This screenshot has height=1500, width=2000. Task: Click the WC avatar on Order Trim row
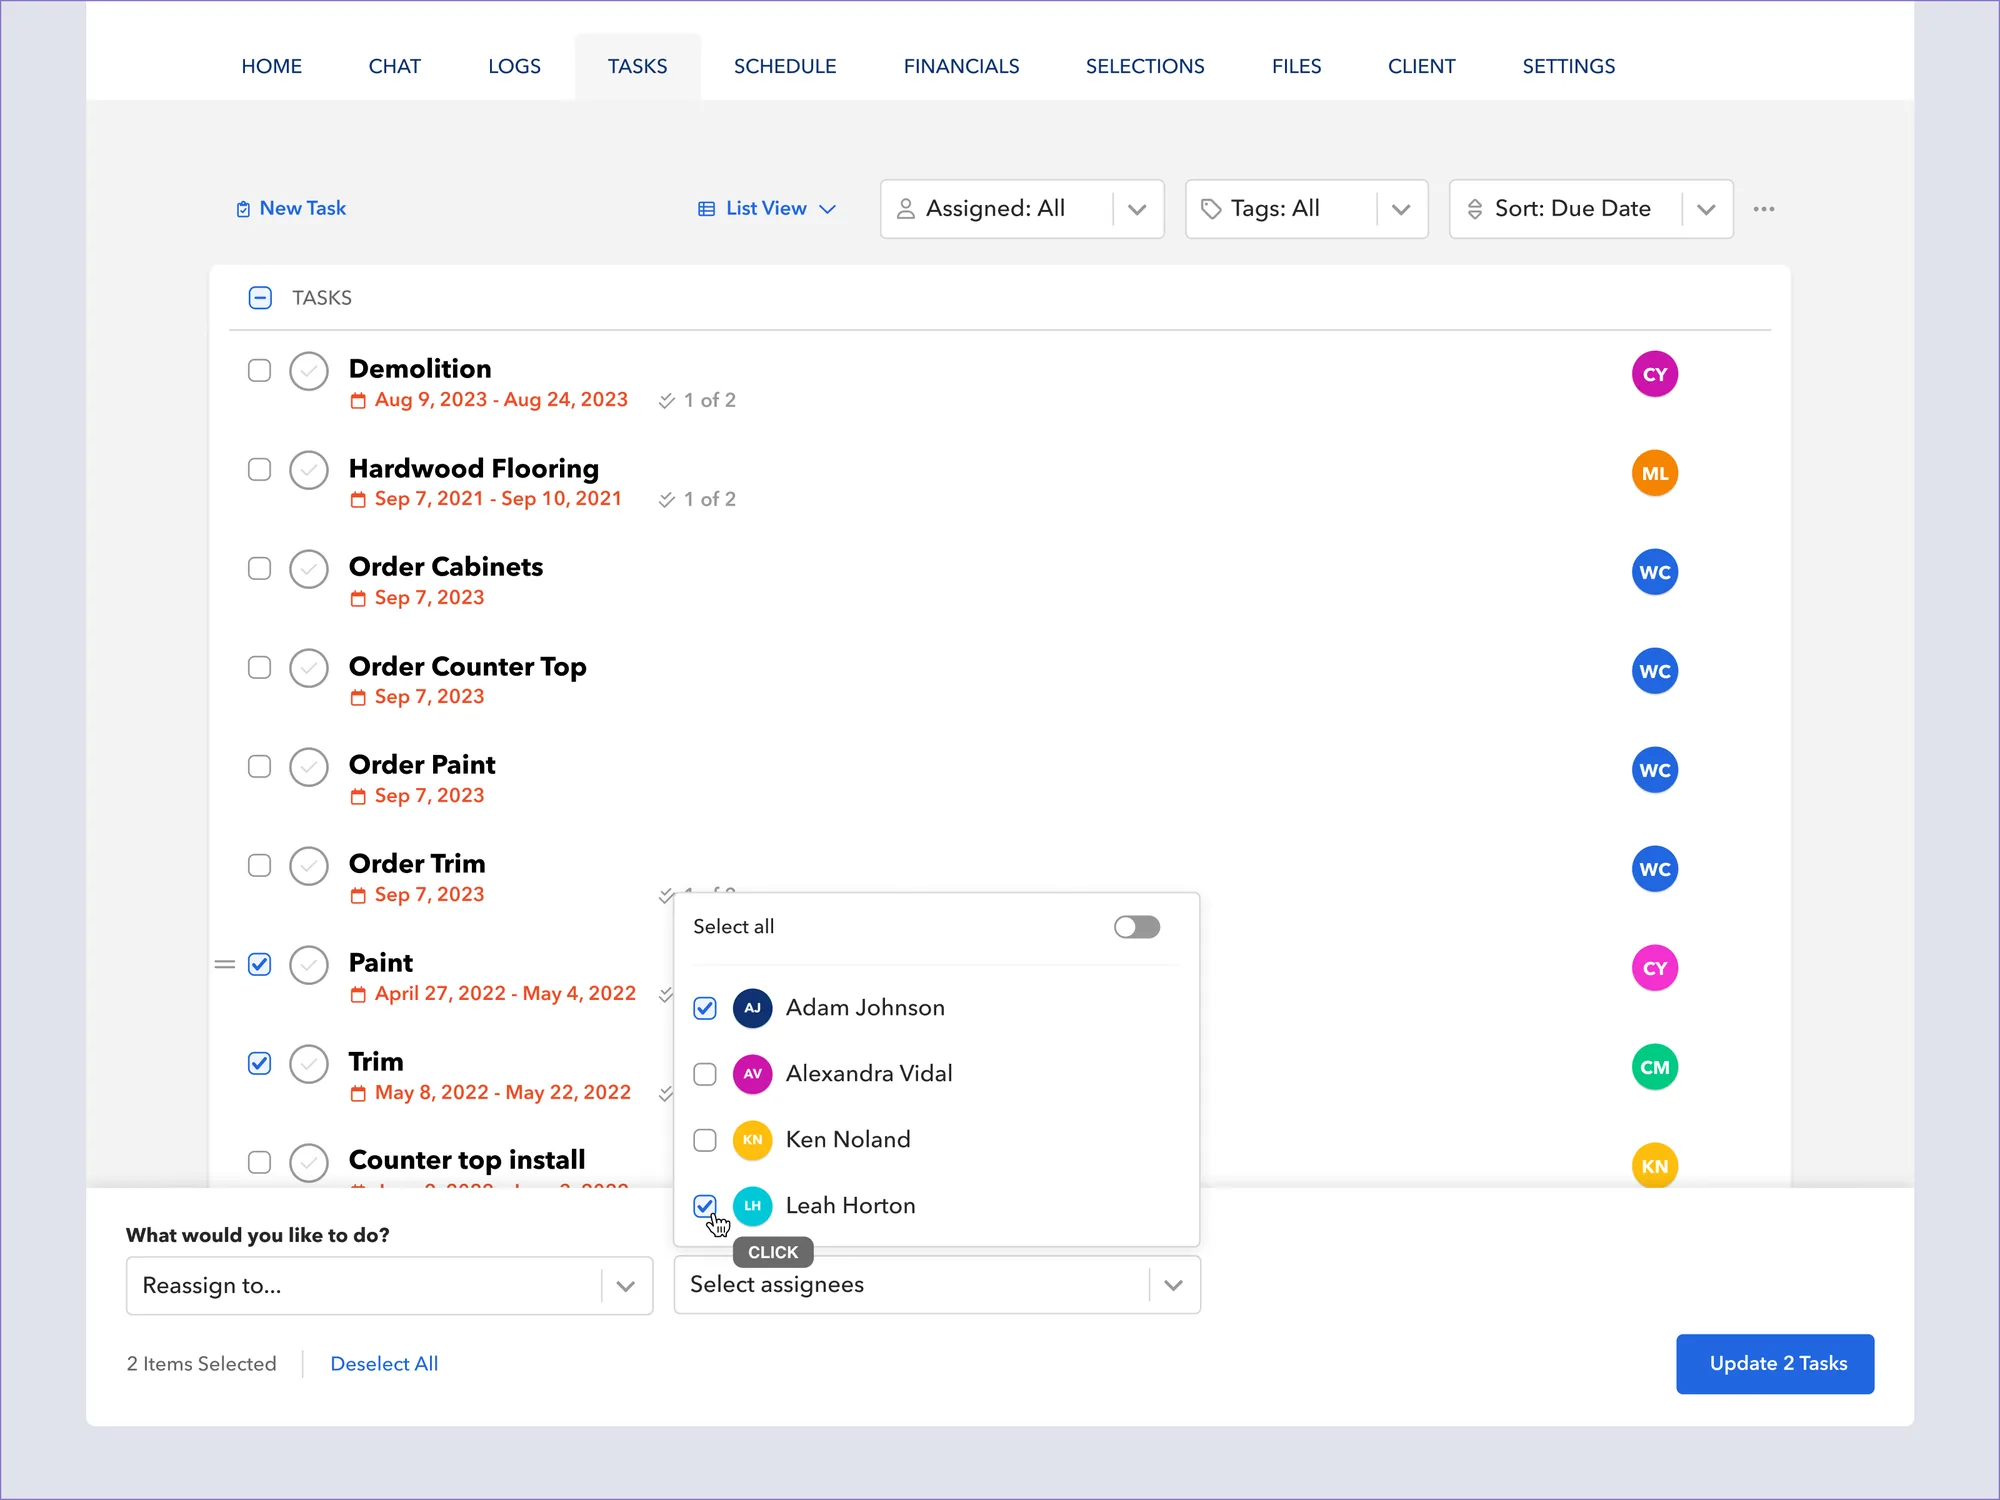click(x=1654, y=869)
